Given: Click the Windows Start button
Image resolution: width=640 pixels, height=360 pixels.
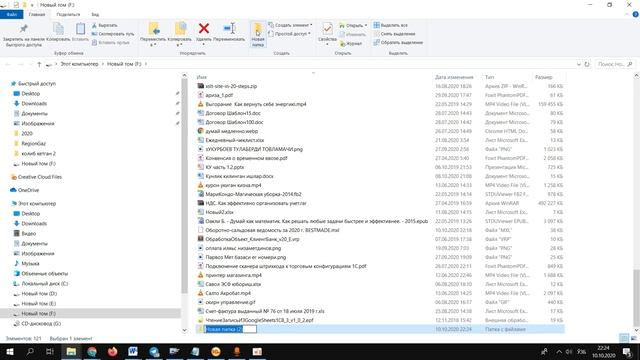Looking at the screenshot, I should [9, 351].
